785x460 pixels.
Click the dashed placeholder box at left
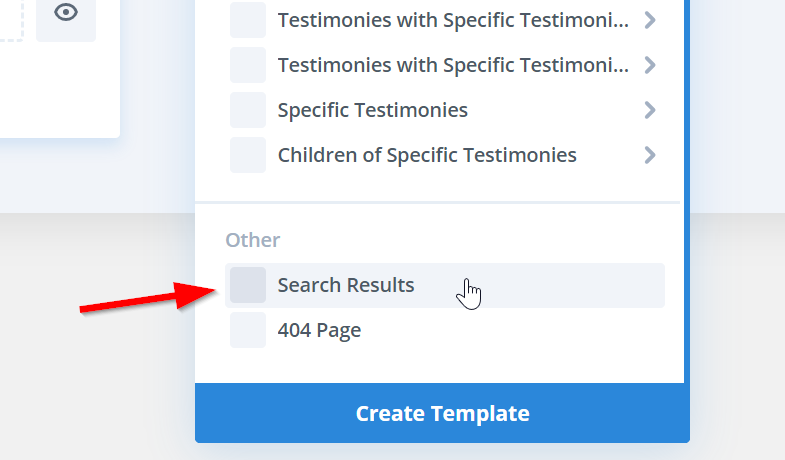pos(10,20)
